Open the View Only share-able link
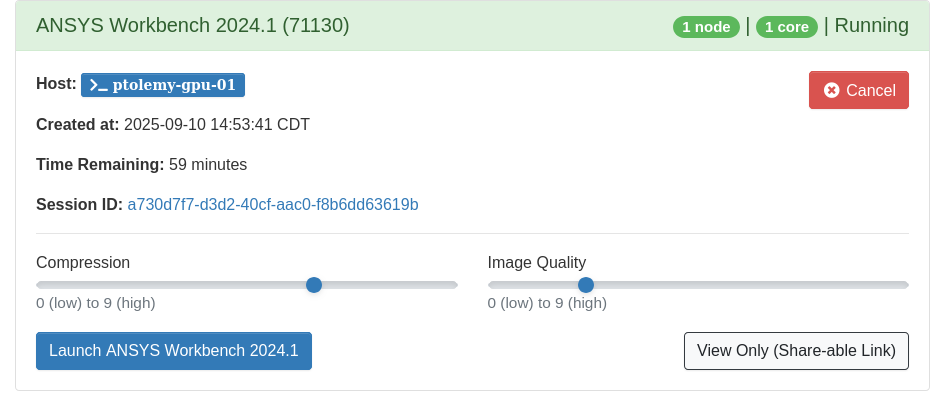945x415 pixels. point(796,351)
